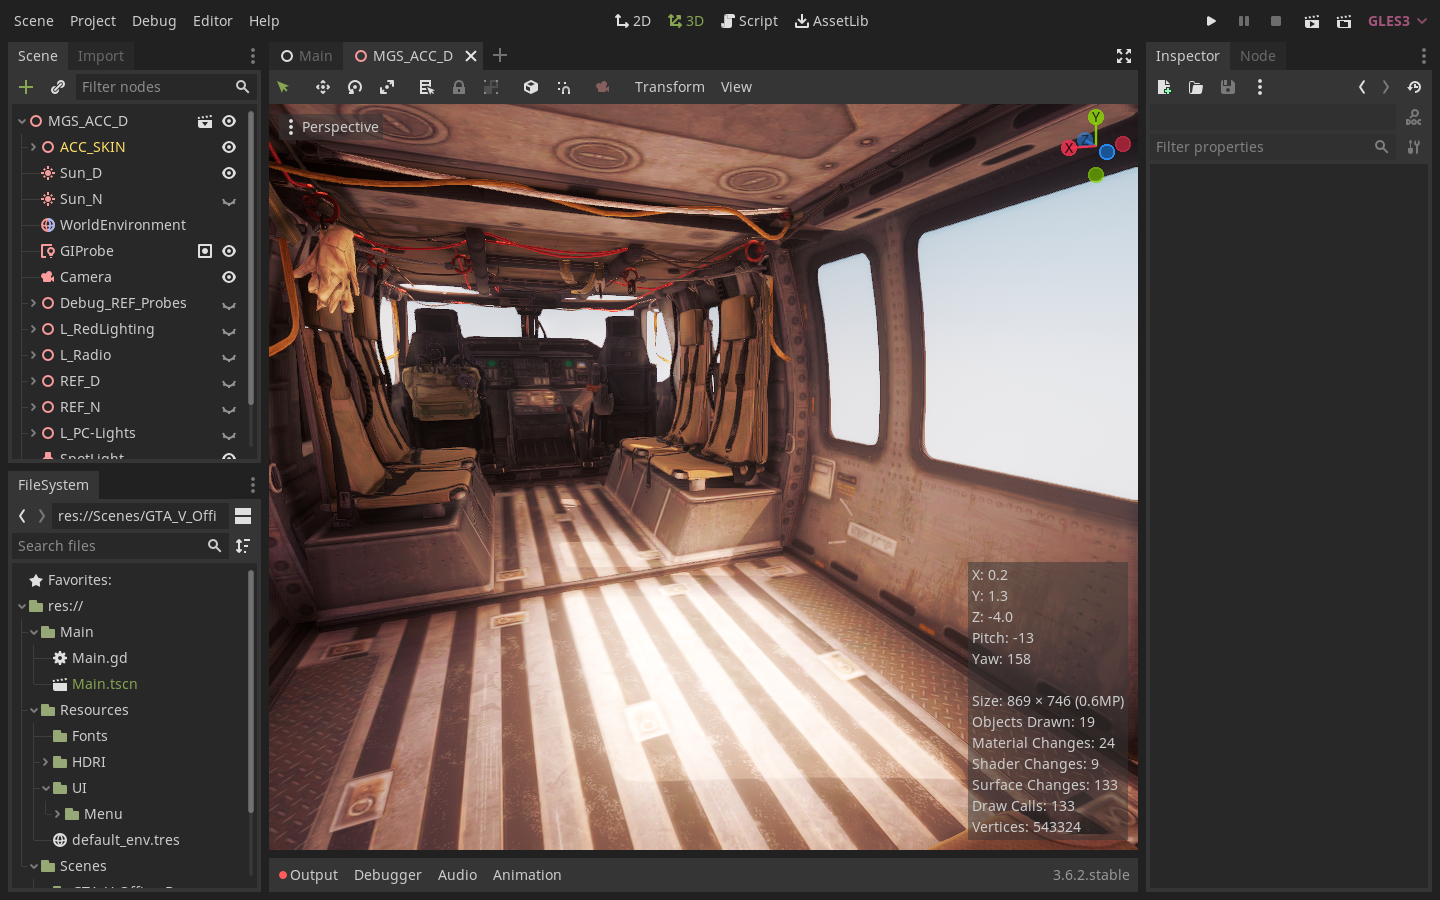Load an existing resource in Inspector
The height and width of the screenshot is (900, 1440).
pos(1196,87)
